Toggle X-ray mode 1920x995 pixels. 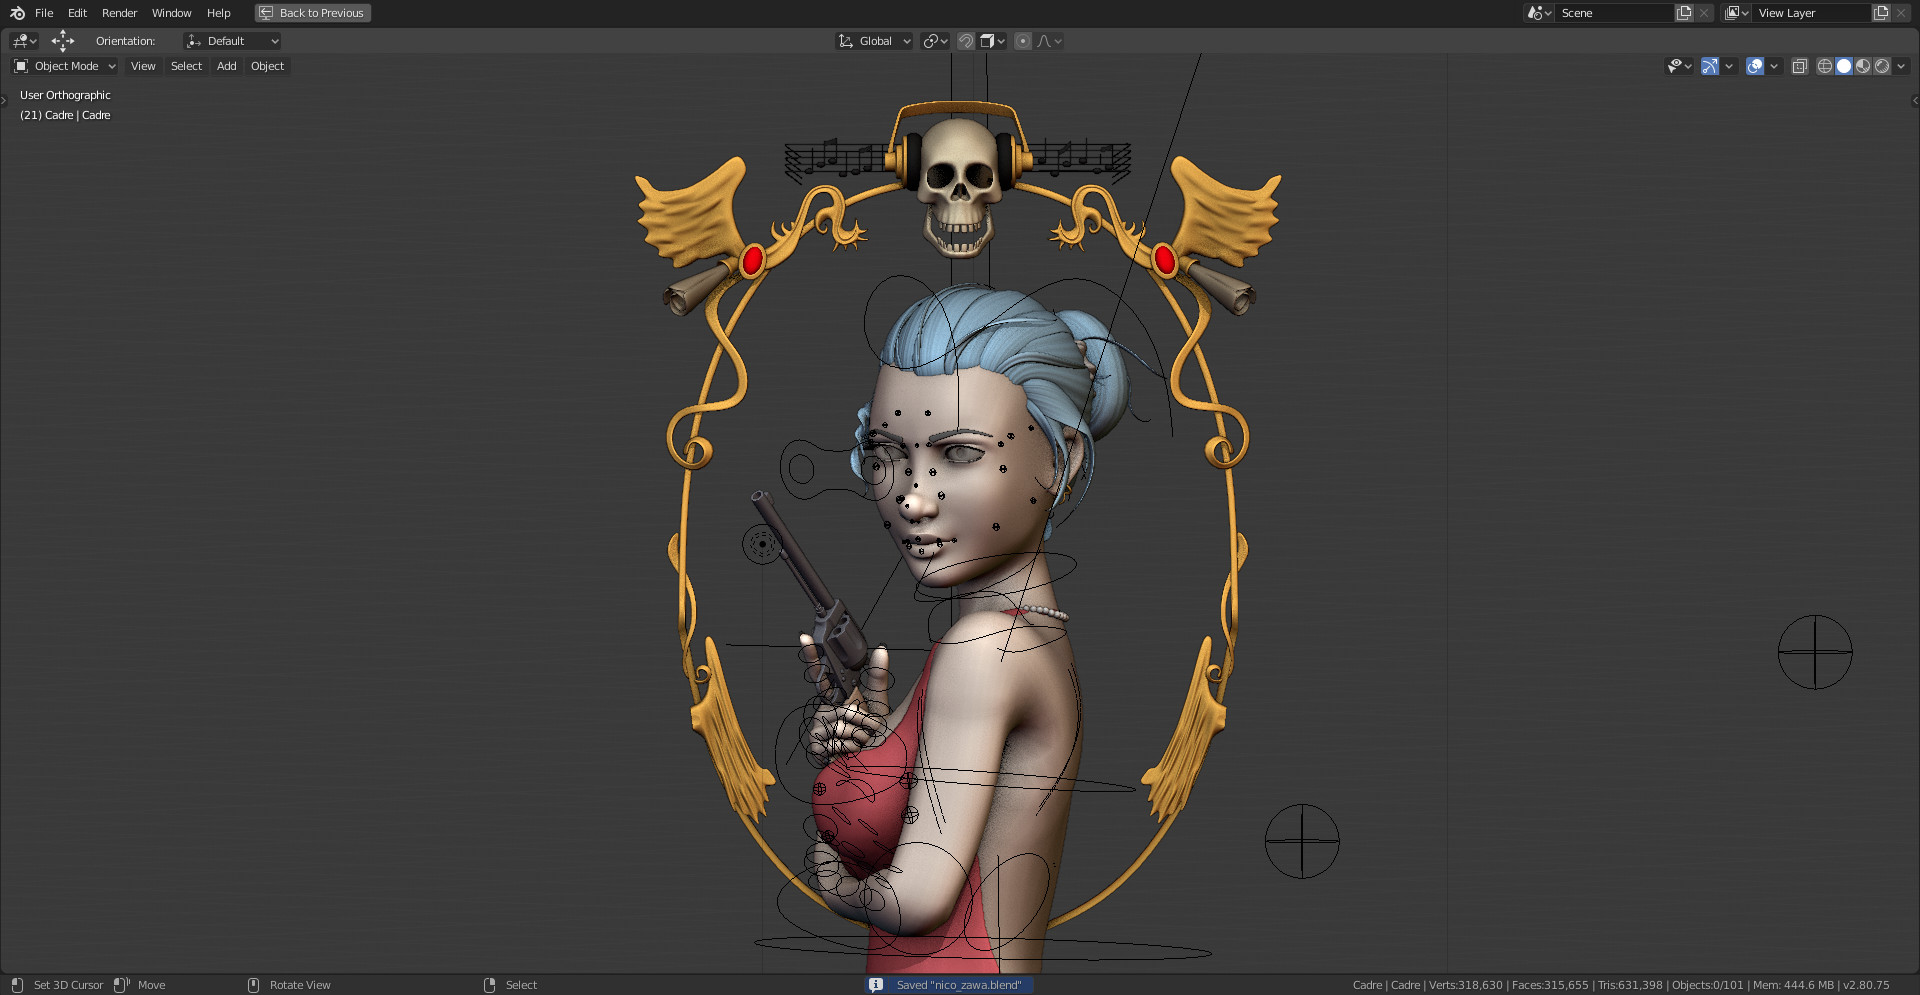click(1799, 66)
